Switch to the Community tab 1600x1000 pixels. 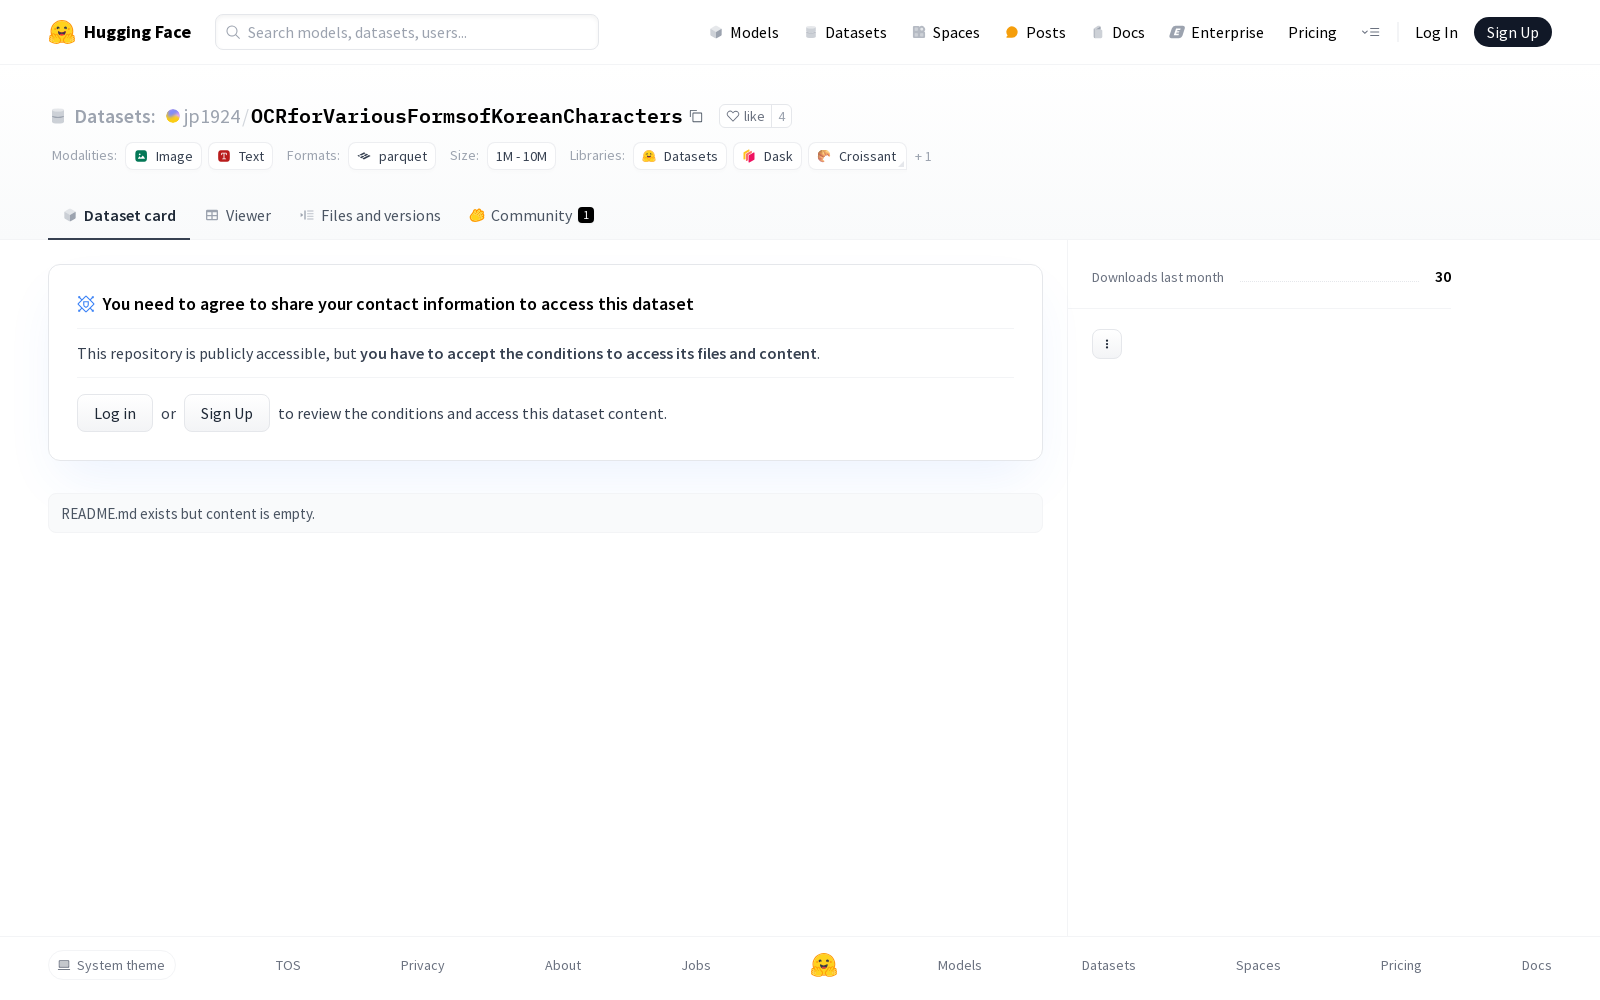531,215
